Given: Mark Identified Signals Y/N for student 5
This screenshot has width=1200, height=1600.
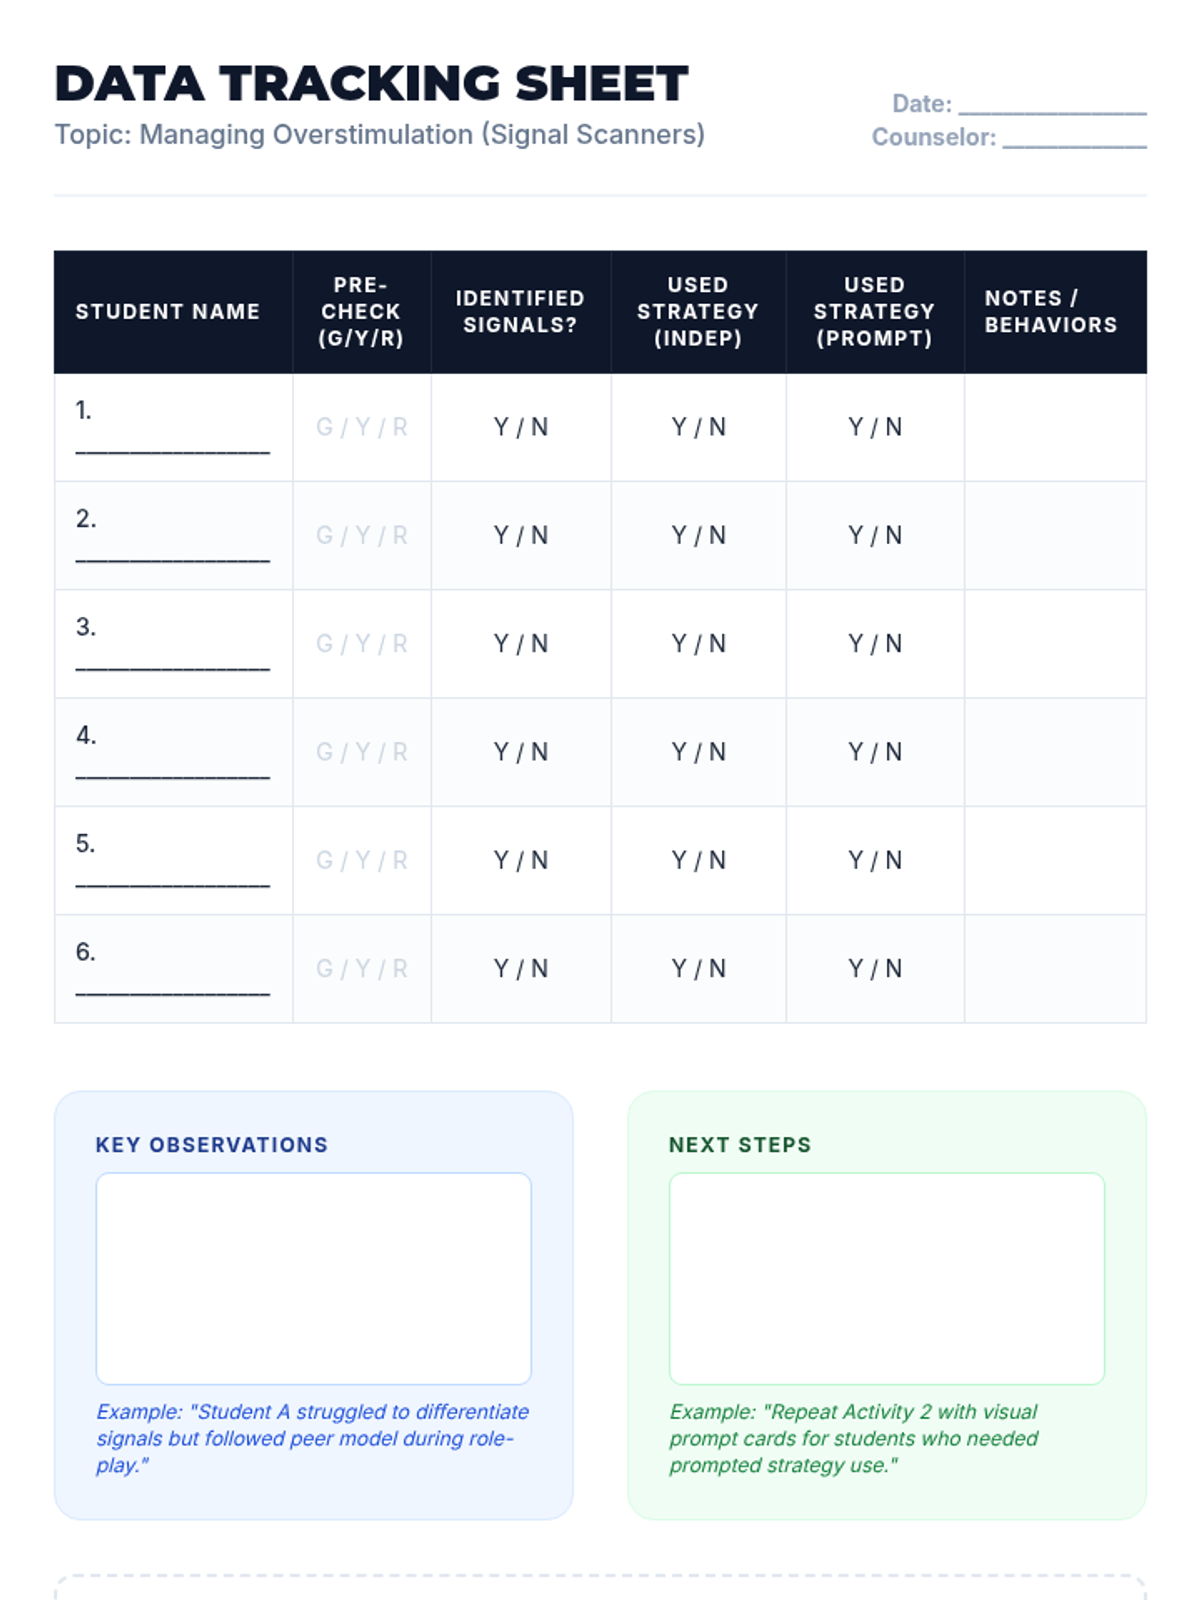Looking at the screenshot, I should click(521, 861).
